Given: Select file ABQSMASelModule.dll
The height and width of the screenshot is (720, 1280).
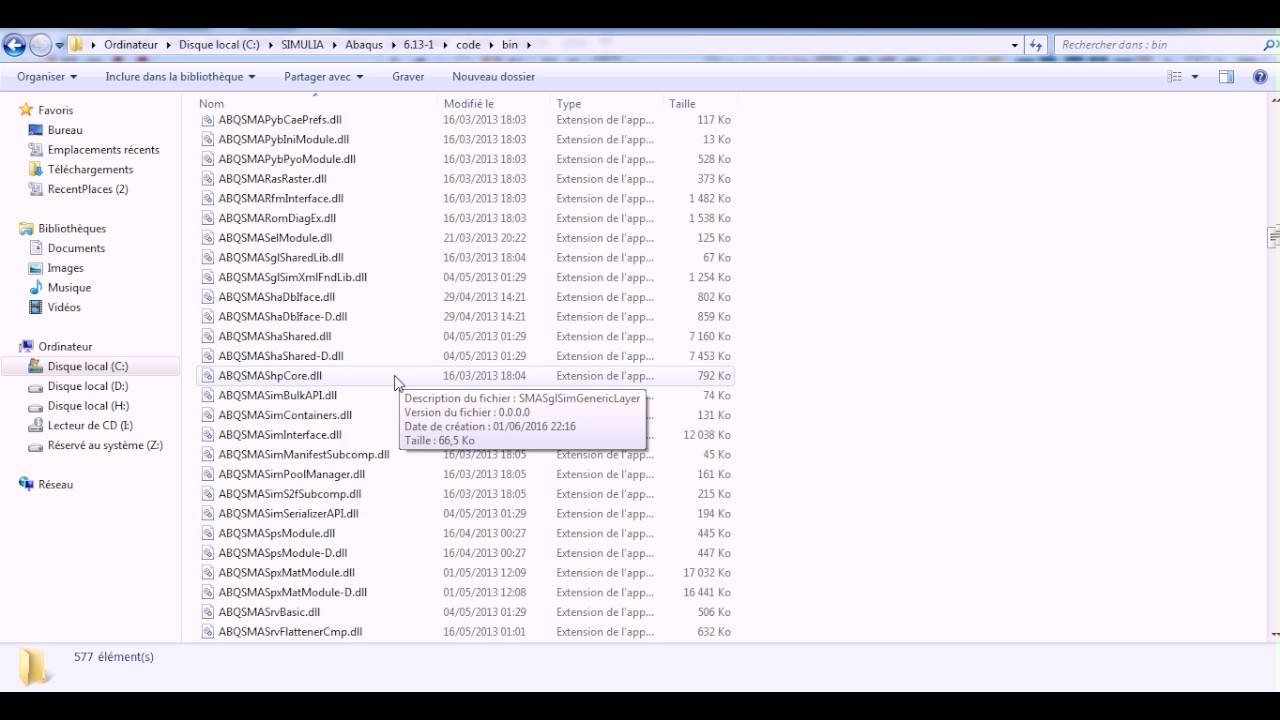Looking at the screenshot, I should pyautogui.click(x=275, y=238).
